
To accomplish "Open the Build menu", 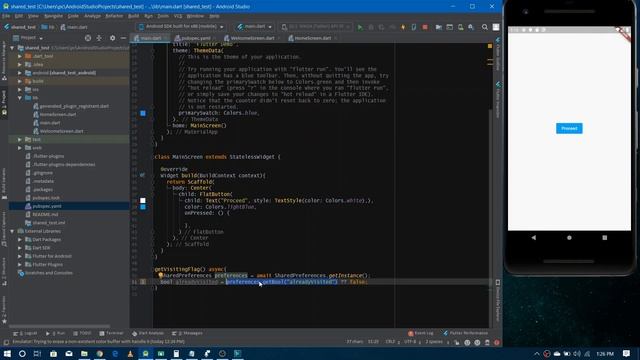I will pos(133,16).
